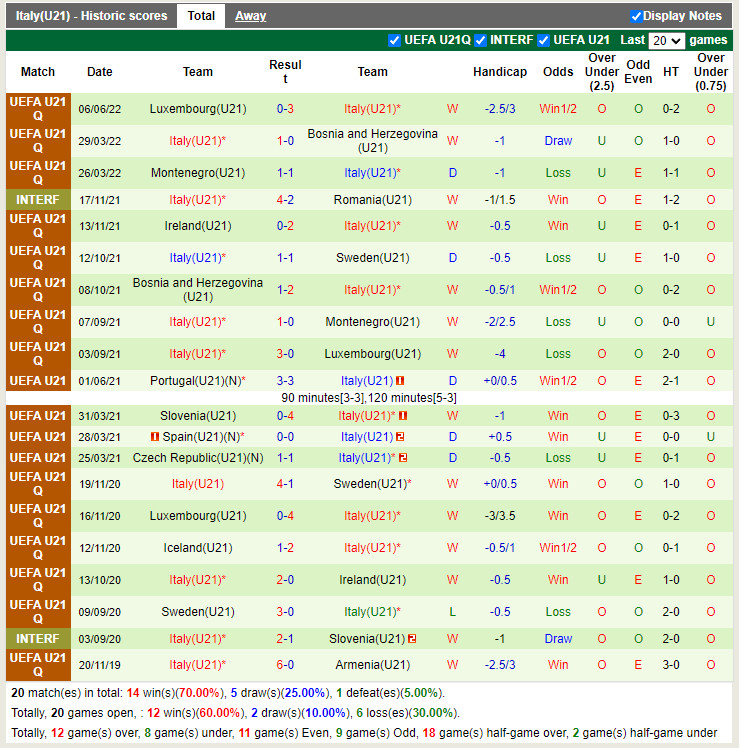This screenshot has width=739, height=748.
Task: Click red card icon in Czech Republic row
Action: coord(403,458)
